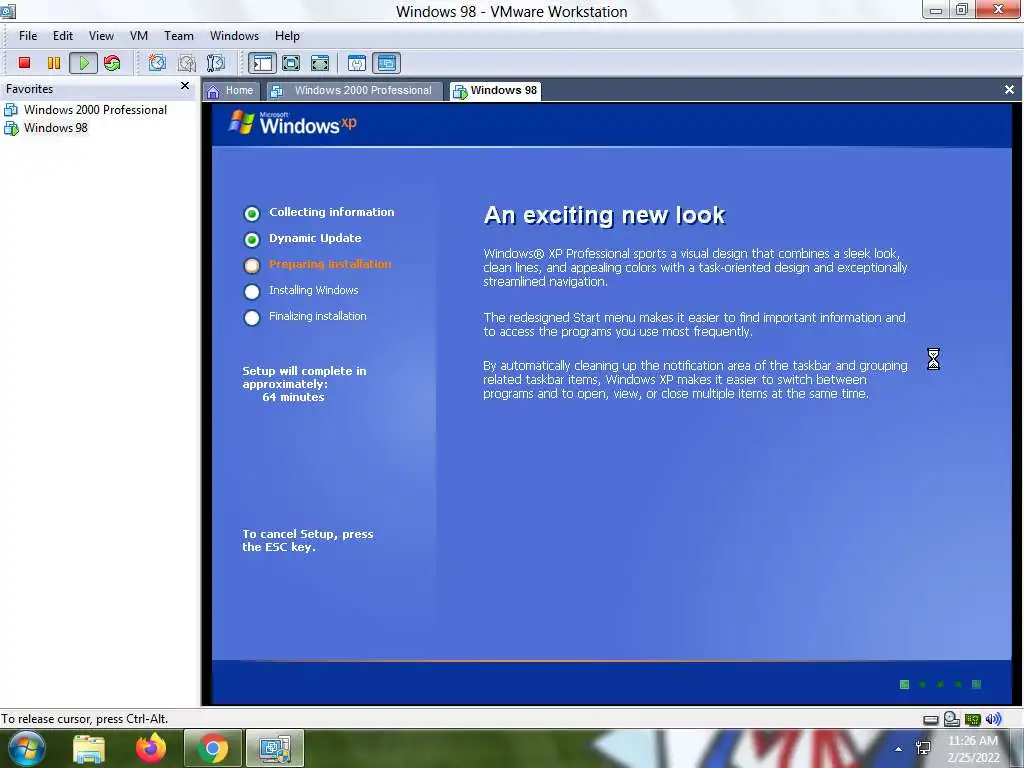This screenshot has width=1024, height=768.
Task: Switch to the Home tab
Action: click(231, 91)
